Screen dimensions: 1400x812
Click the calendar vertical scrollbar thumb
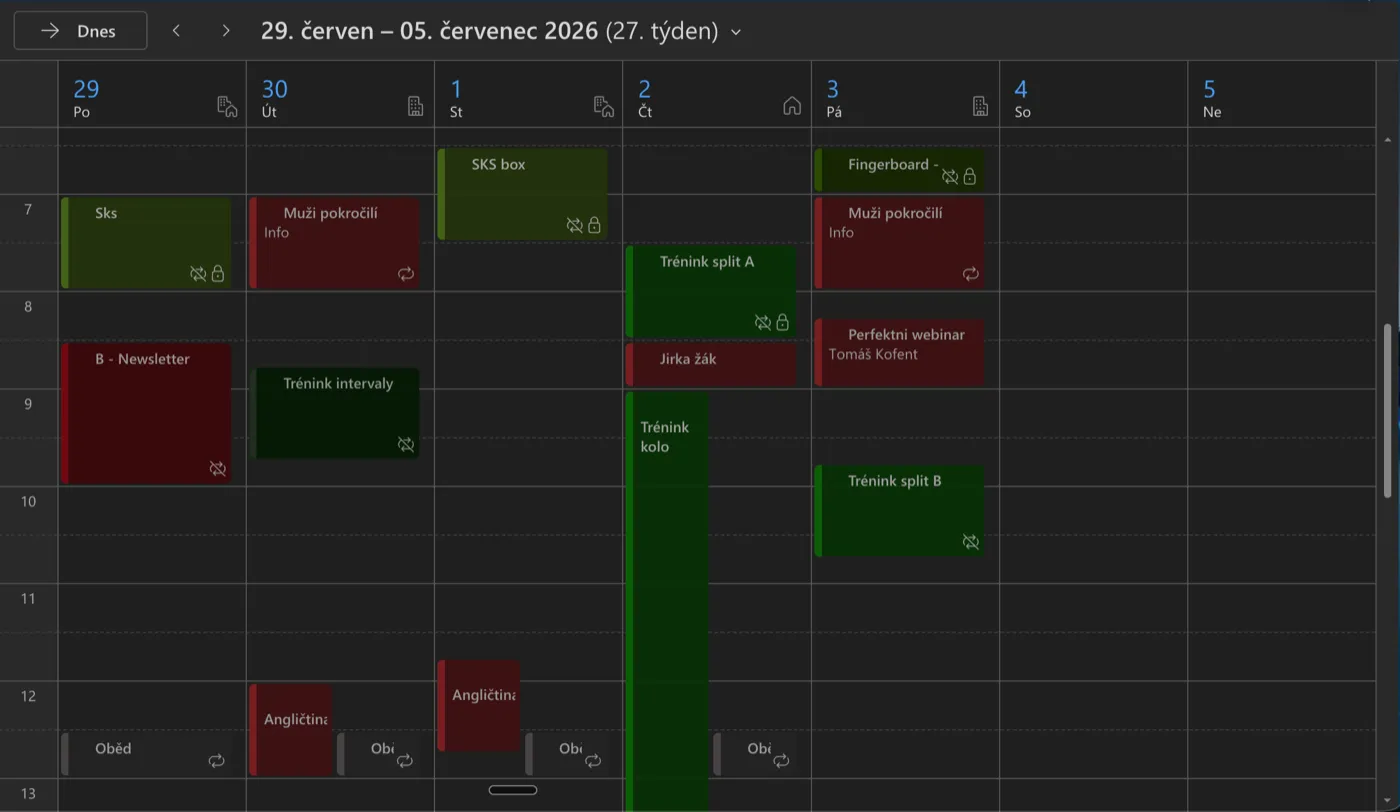coord(1387,410)
